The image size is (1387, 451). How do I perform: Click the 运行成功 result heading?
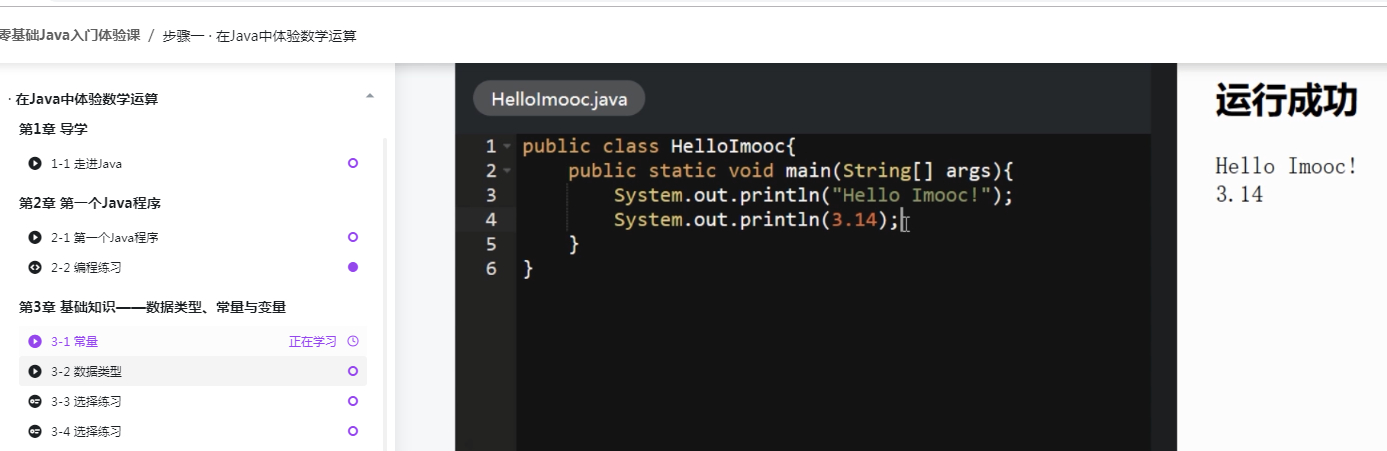tap(1287, 101)
